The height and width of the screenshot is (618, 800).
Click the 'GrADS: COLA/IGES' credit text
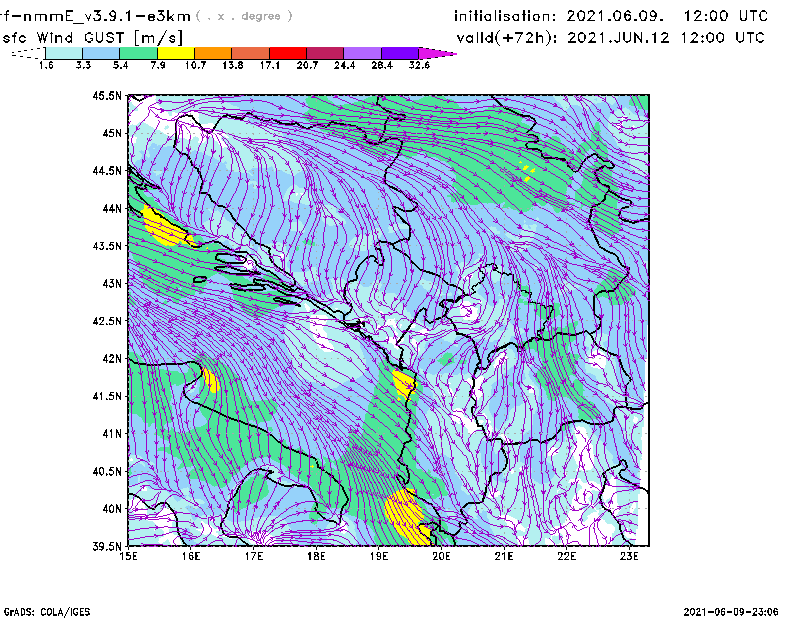click(x=47, y=612)
